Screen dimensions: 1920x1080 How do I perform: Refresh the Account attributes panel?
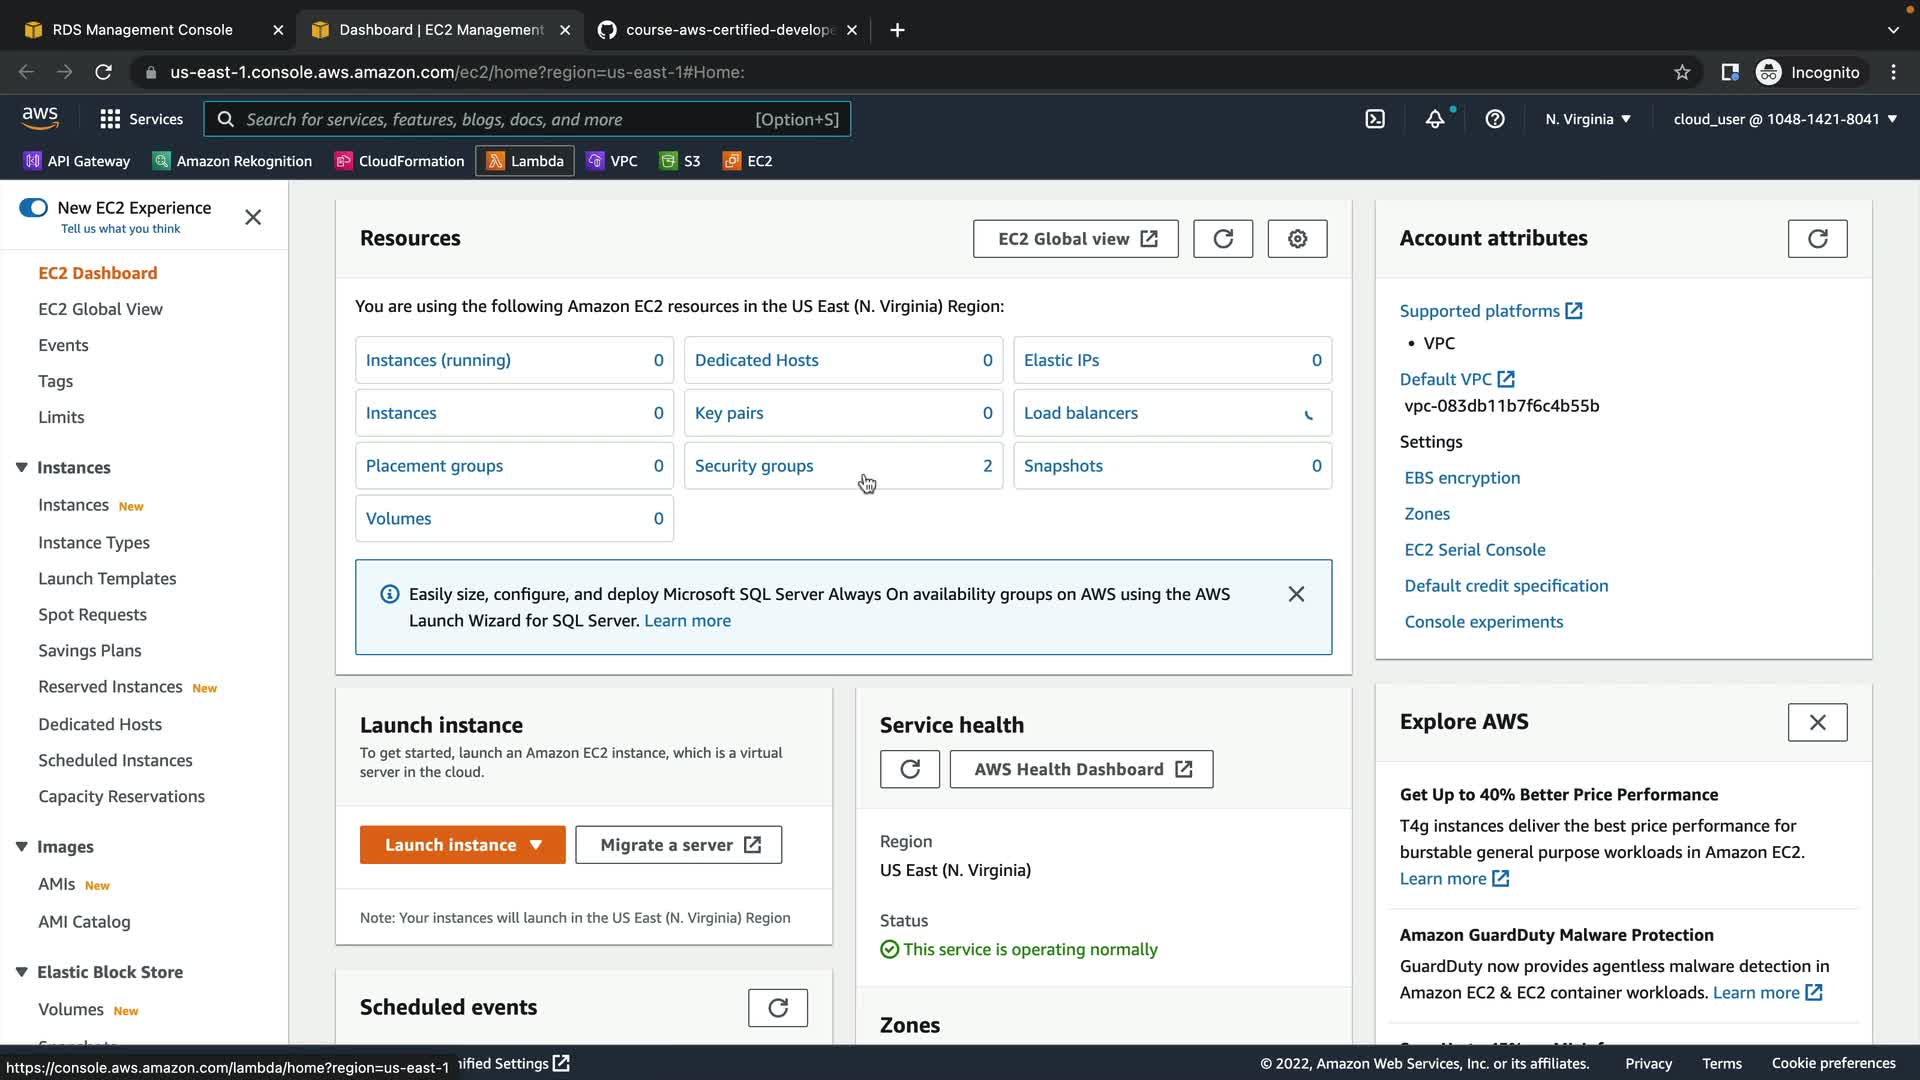pos(1817,239)
